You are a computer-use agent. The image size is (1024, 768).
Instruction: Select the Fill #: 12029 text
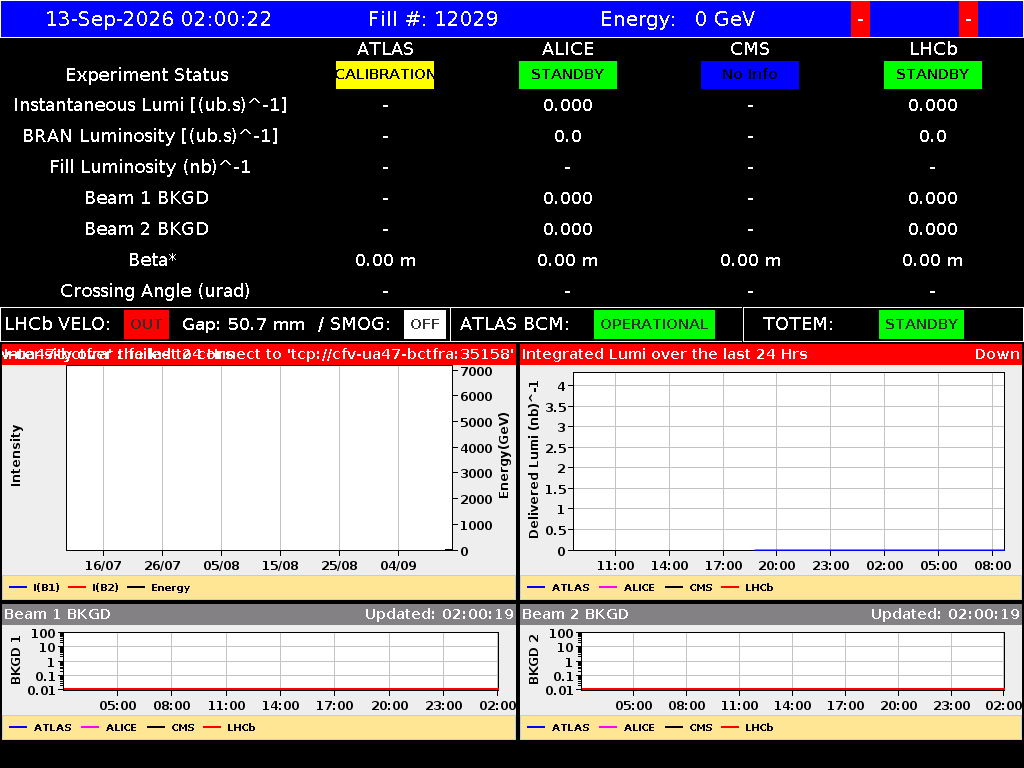coord(433,19)
